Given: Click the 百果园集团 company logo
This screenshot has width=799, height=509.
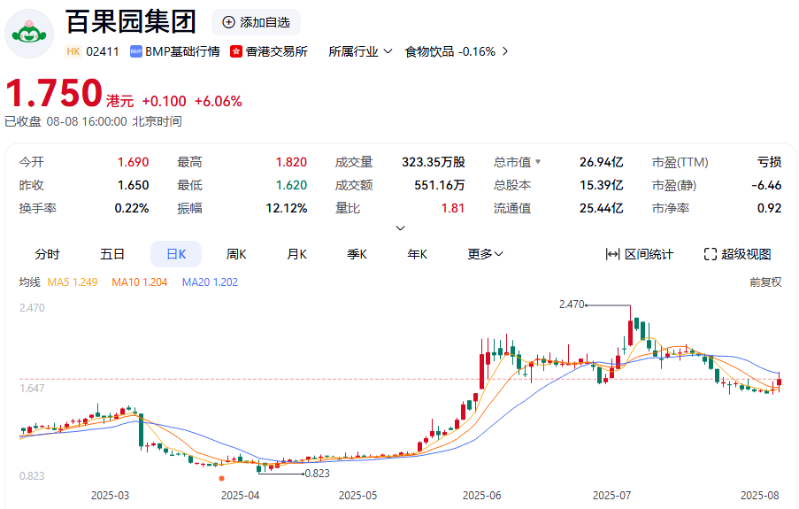Looking at the screenshot, I should [31, 34].
